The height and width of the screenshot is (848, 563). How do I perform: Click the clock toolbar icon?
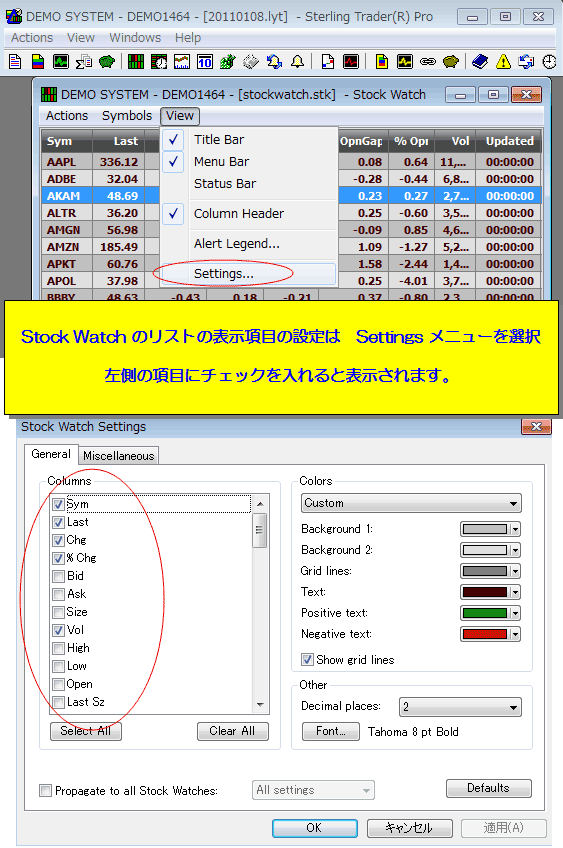pyautogui.click(x=549, y=62)
